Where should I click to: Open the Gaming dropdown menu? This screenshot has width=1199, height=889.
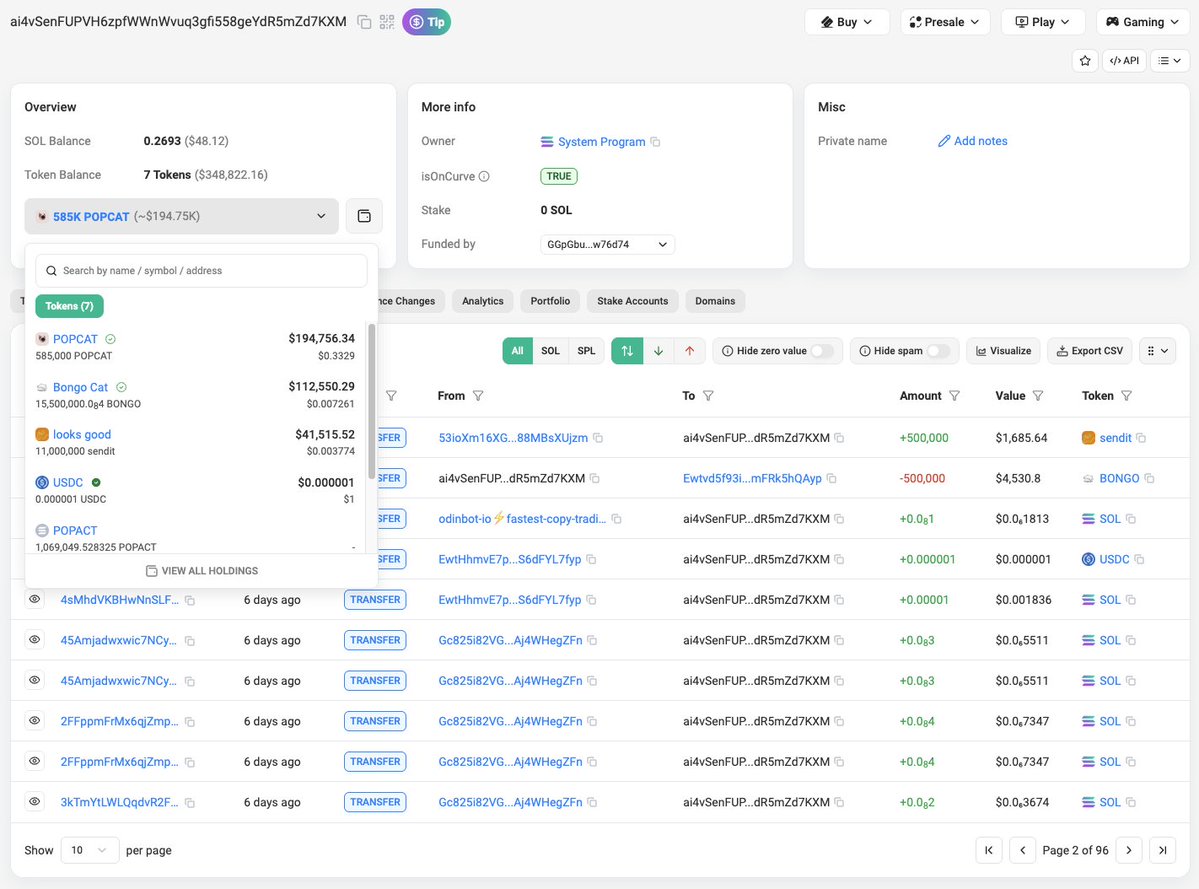pyautogui.click(x=1144, y=22)
